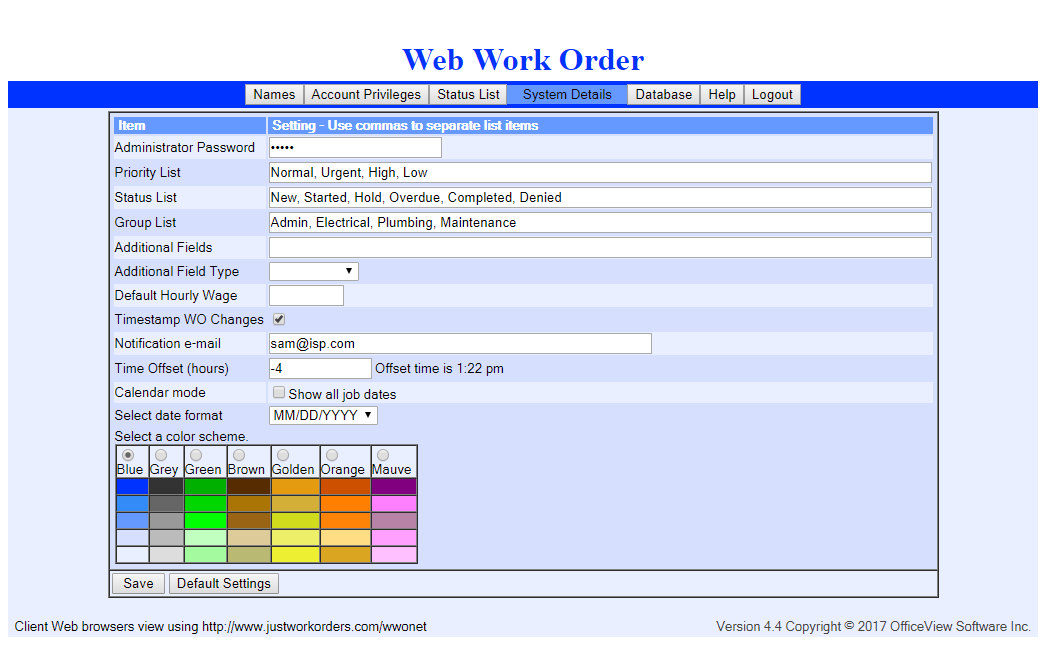The width and height of the screenshot is (1046, 645).
Task: Switch to Account Privileges tab
Action: click(x=366, y=95)
